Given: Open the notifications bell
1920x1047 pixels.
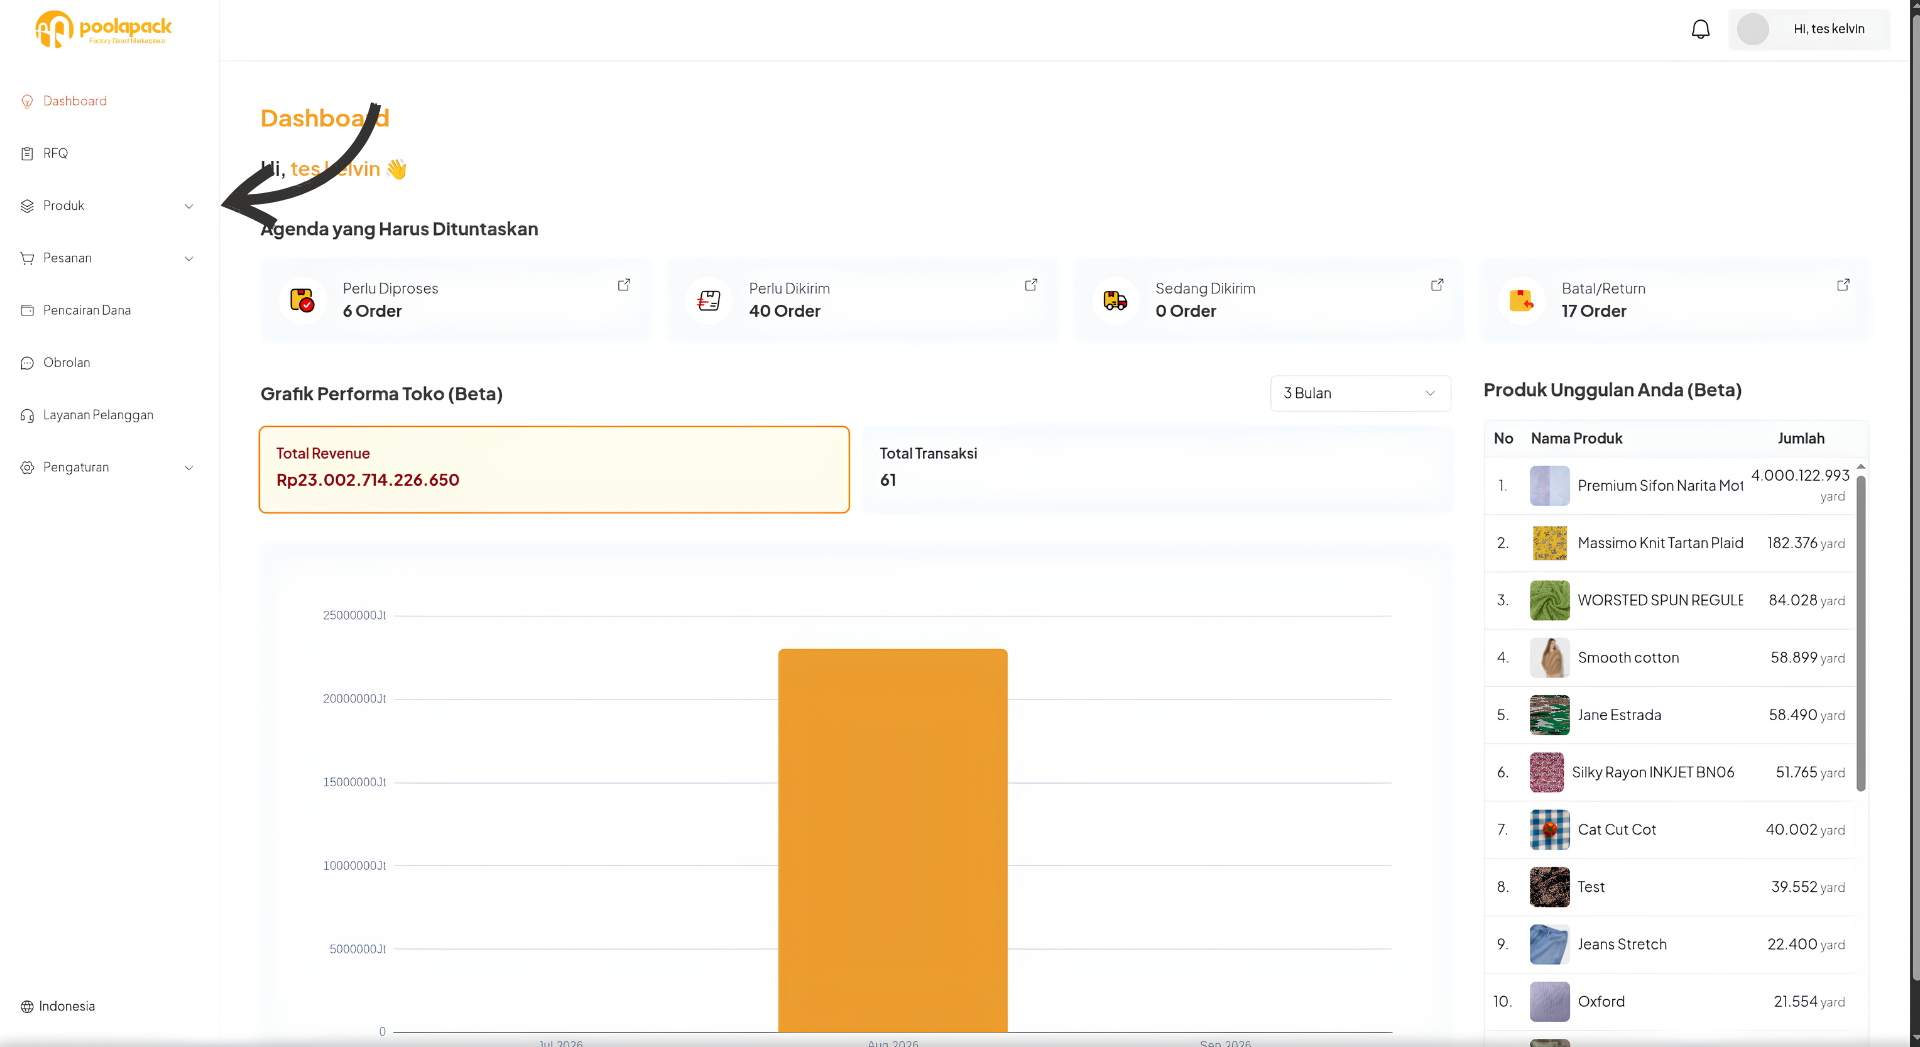Looking at the screenshot, I should 1700,29.
